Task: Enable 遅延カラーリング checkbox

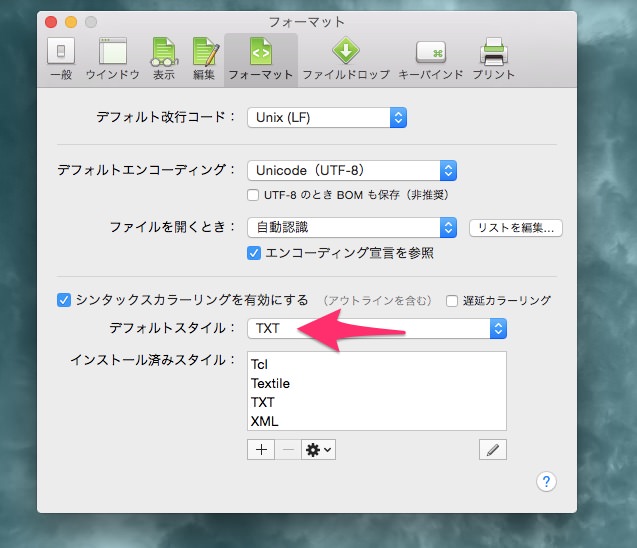Action: click(452, 301)
